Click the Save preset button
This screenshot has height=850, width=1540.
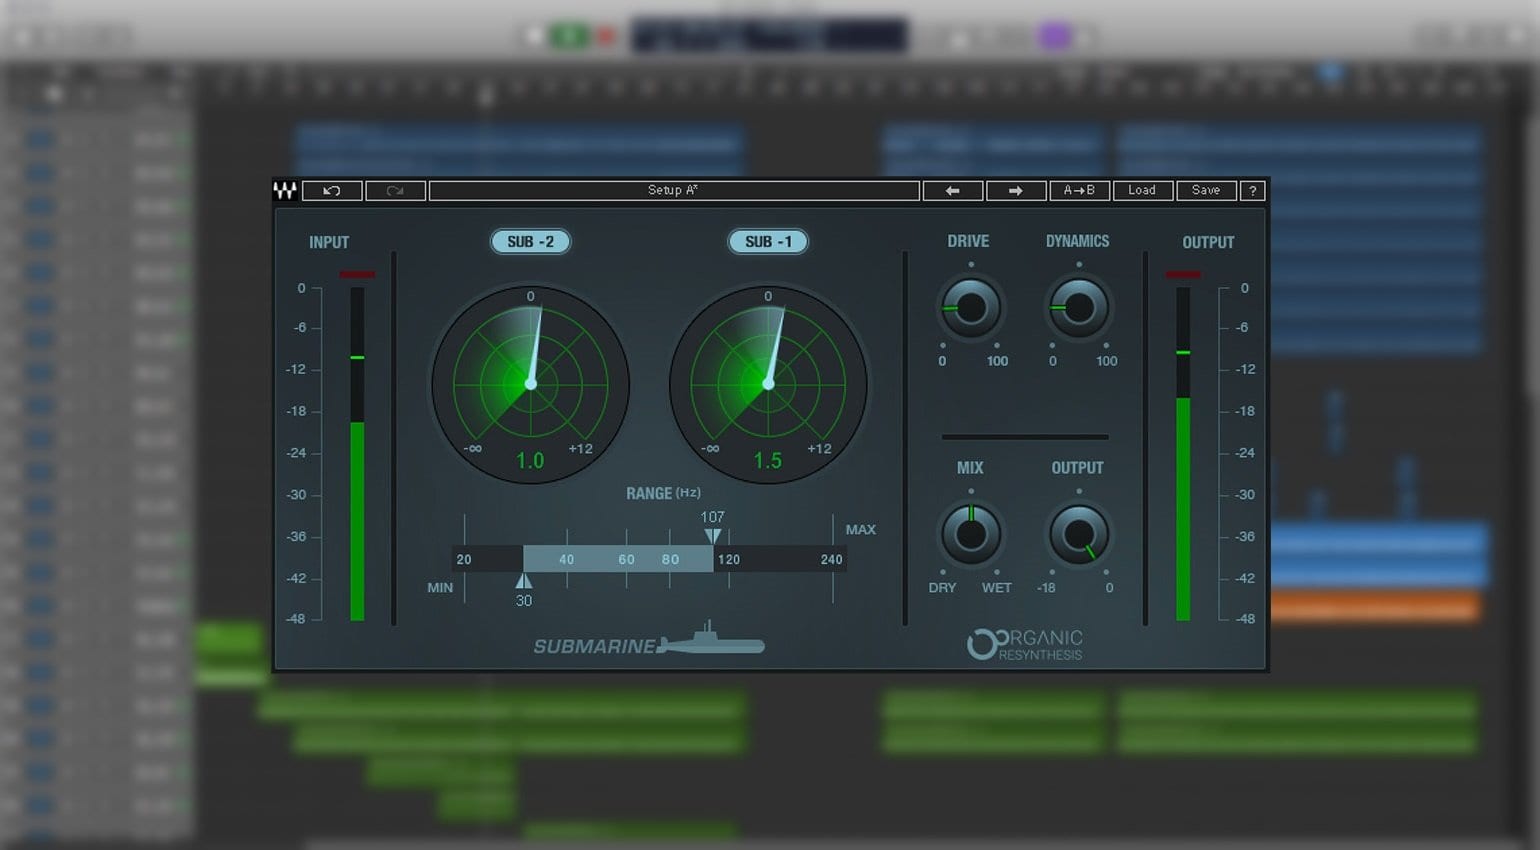click(1206, 190)
